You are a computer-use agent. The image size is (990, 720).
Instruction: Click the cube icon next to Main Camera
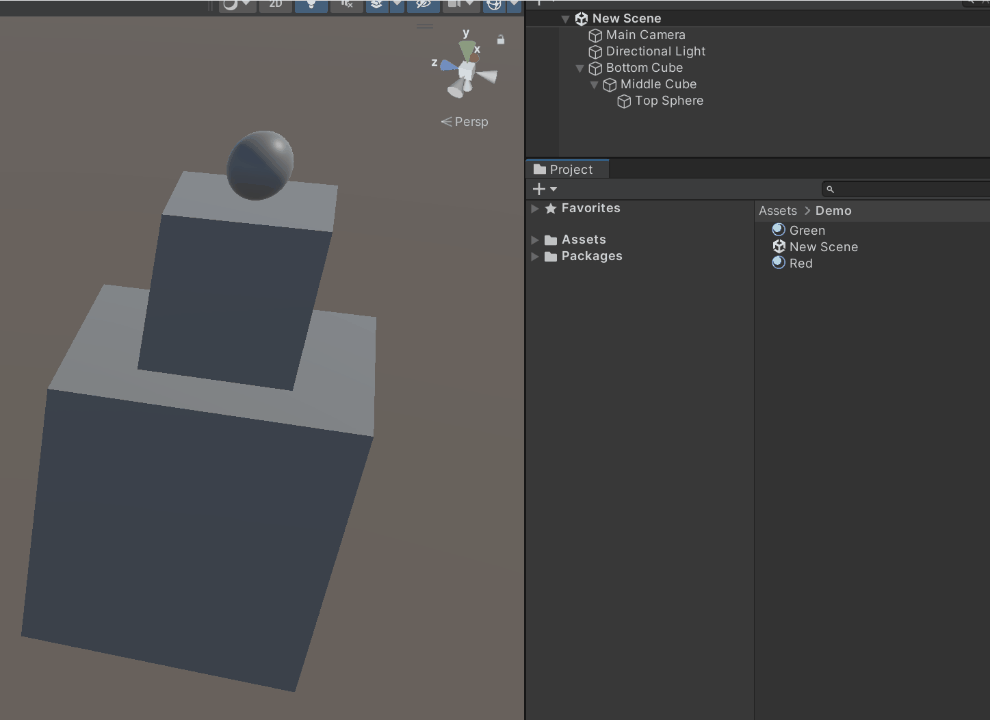(x=595, y=35)
